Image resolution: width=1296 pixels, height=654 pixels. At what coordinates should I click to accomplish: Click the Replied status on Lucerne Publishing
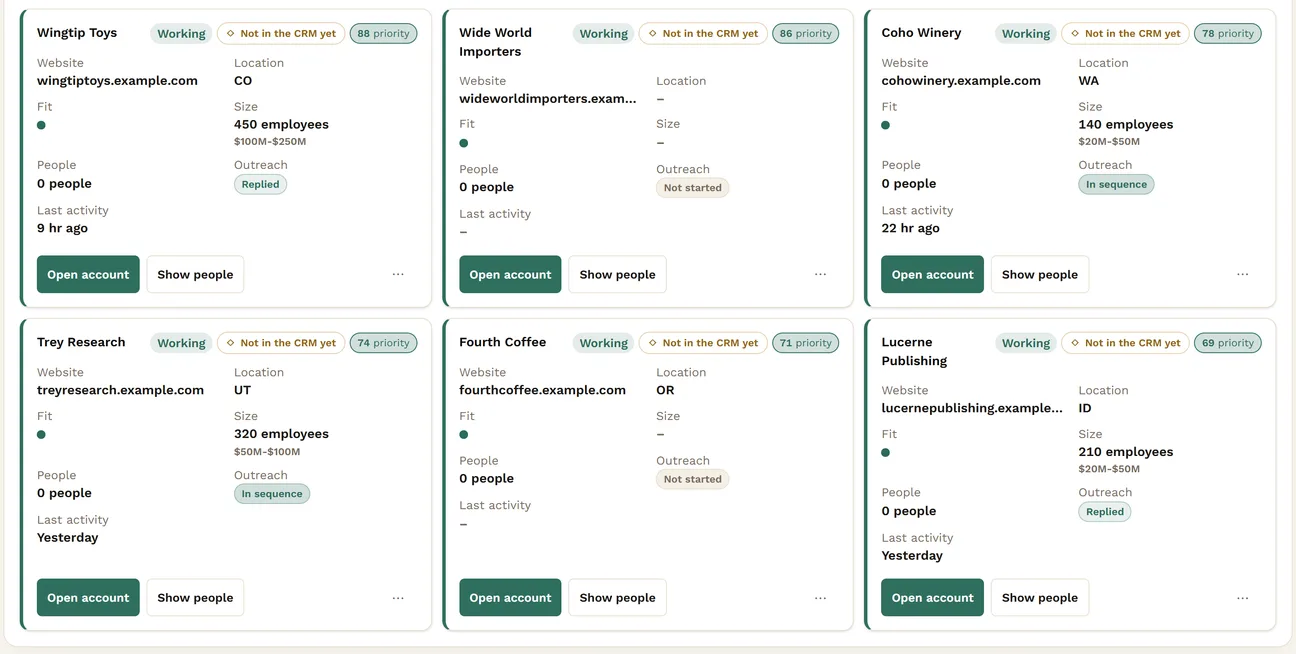(x=1104, y=511)
